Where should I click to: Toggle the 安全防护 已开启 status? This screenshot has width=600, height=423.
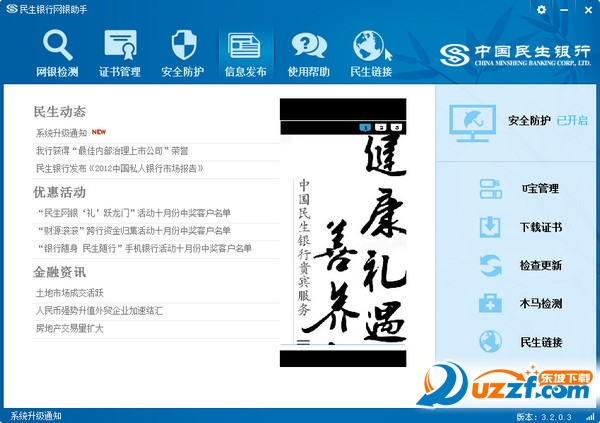[x=572, y=120]
